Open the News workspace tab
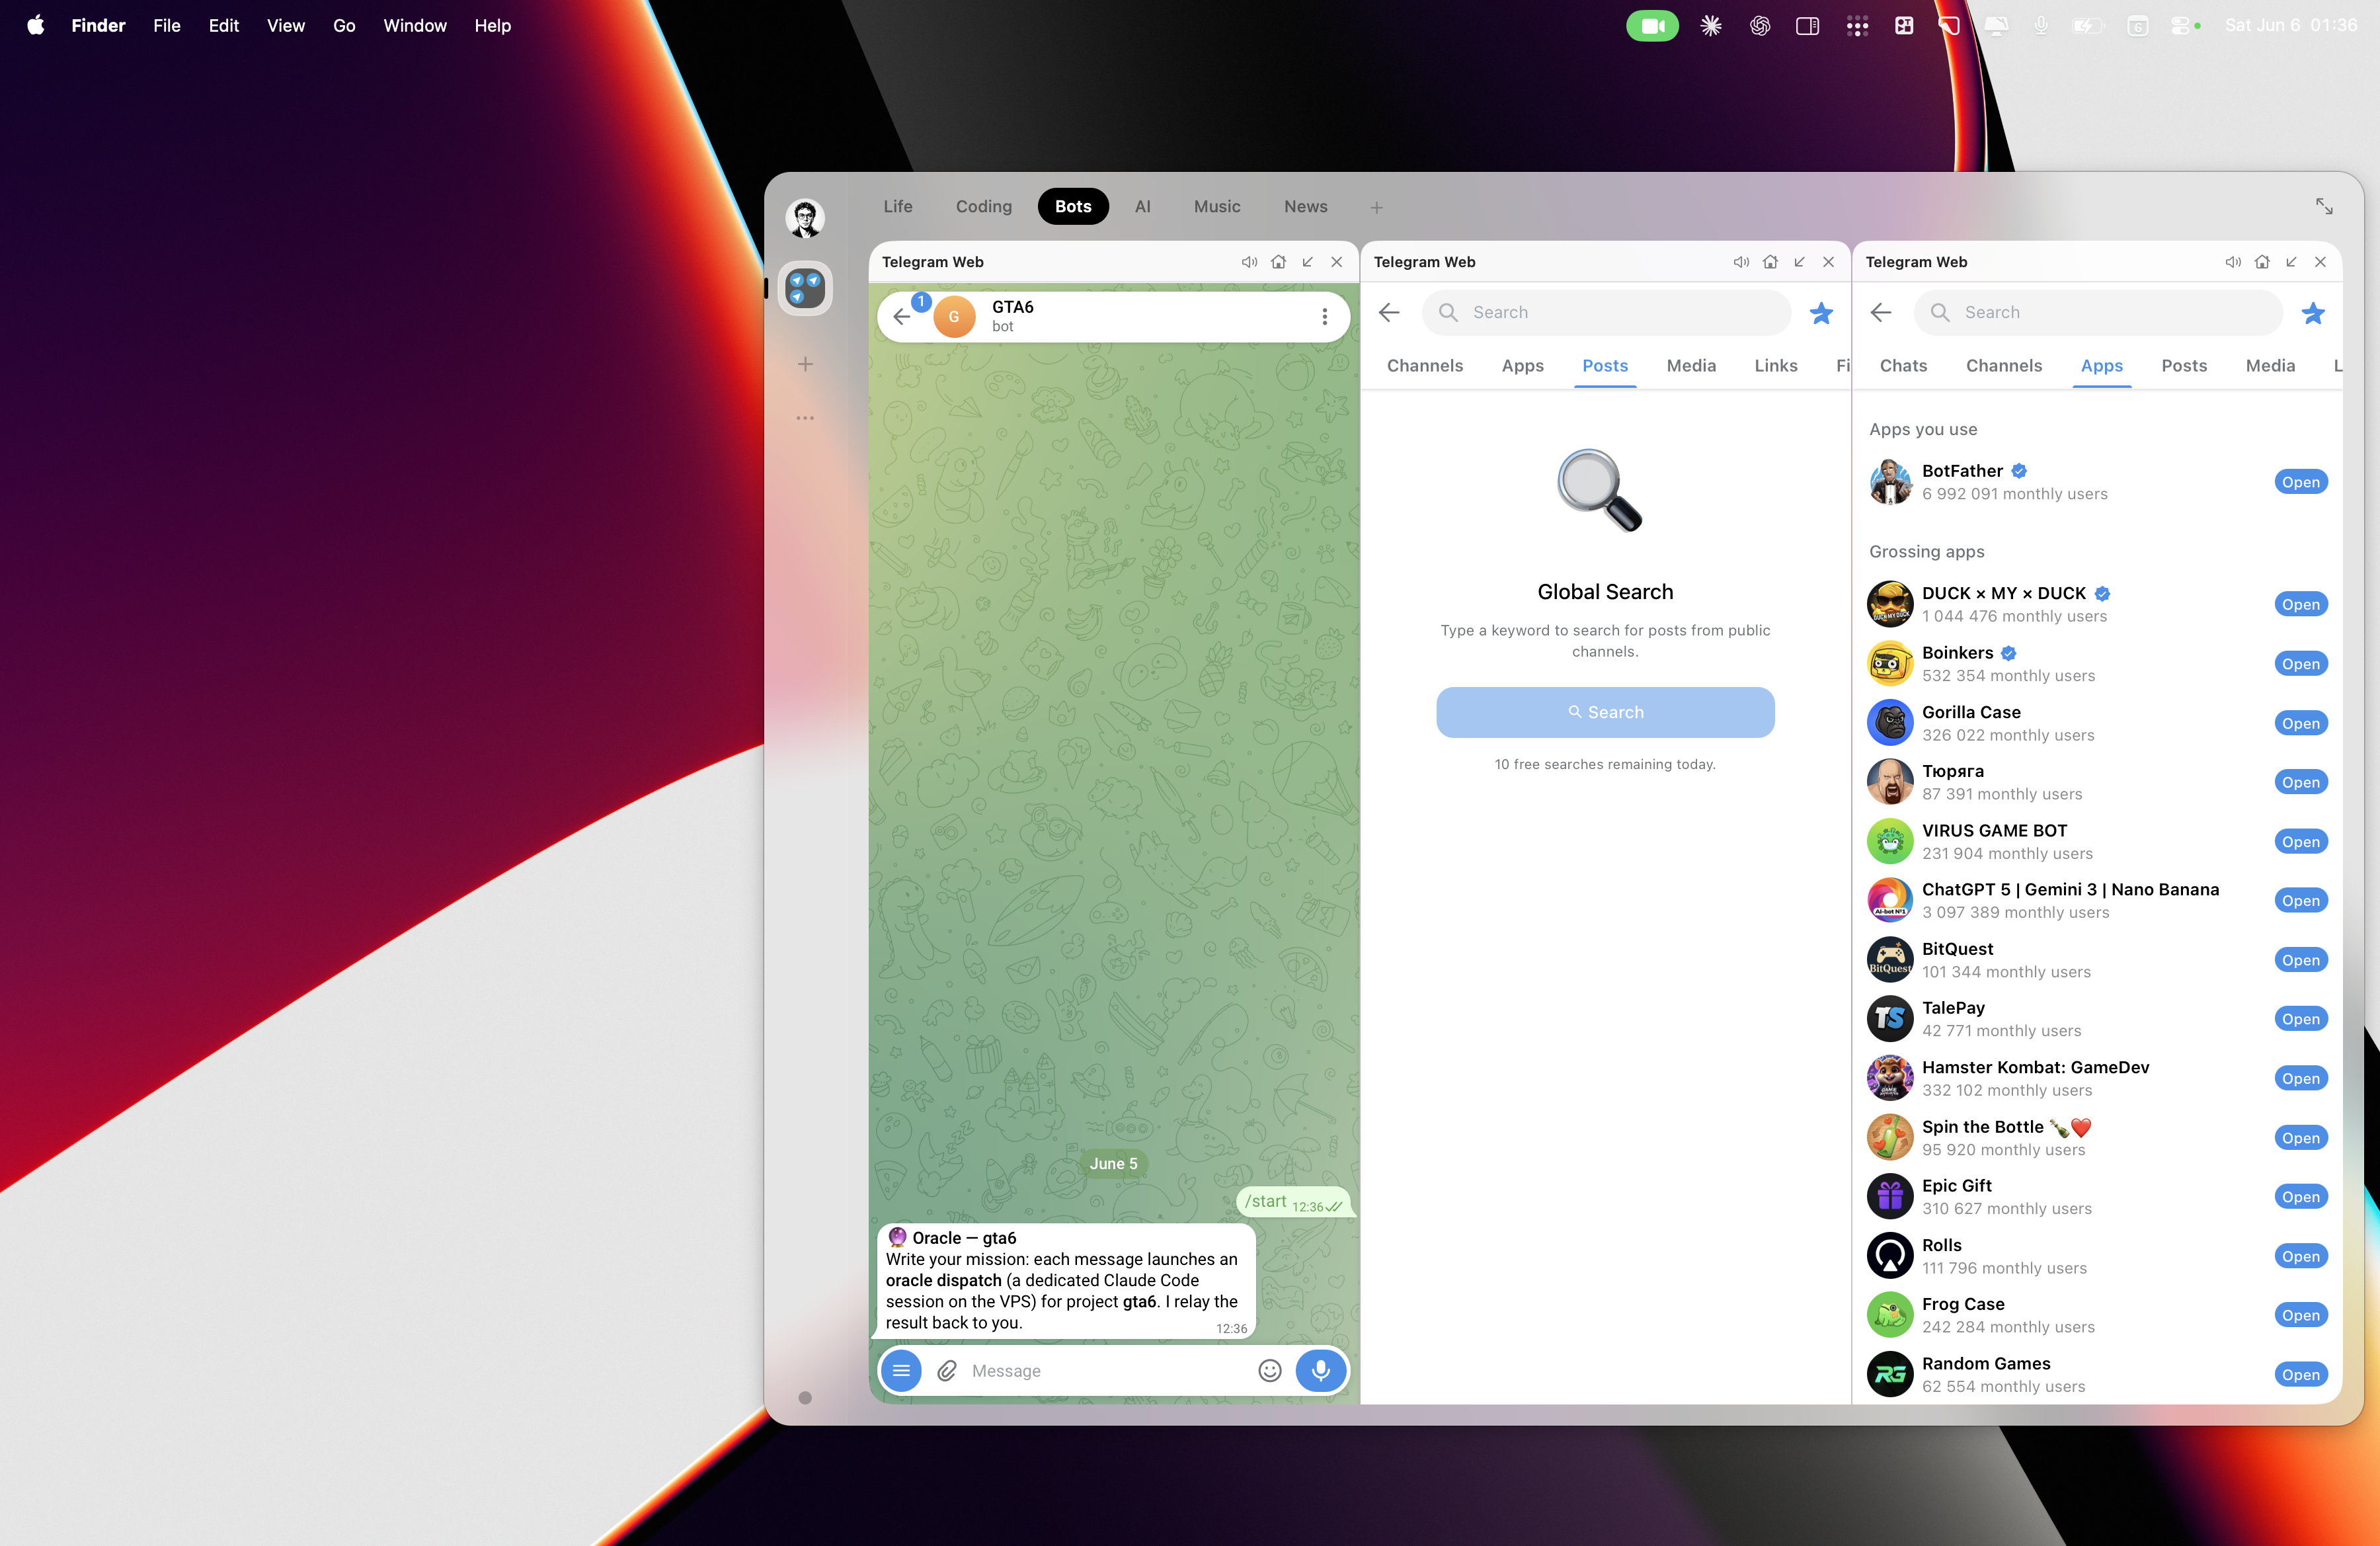This screenshot has height=1546, width=2380. click(1305, 207)
